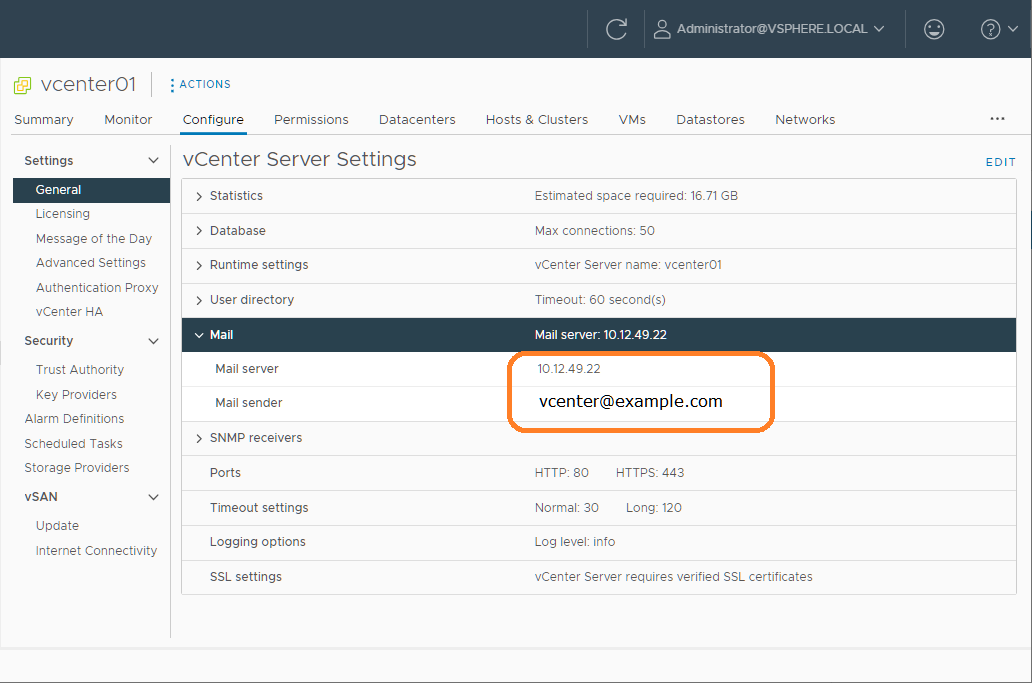Viewport: 1032px width, 683px height.
Task: Open the Networks tab
Action: click(x=805, y=120)
